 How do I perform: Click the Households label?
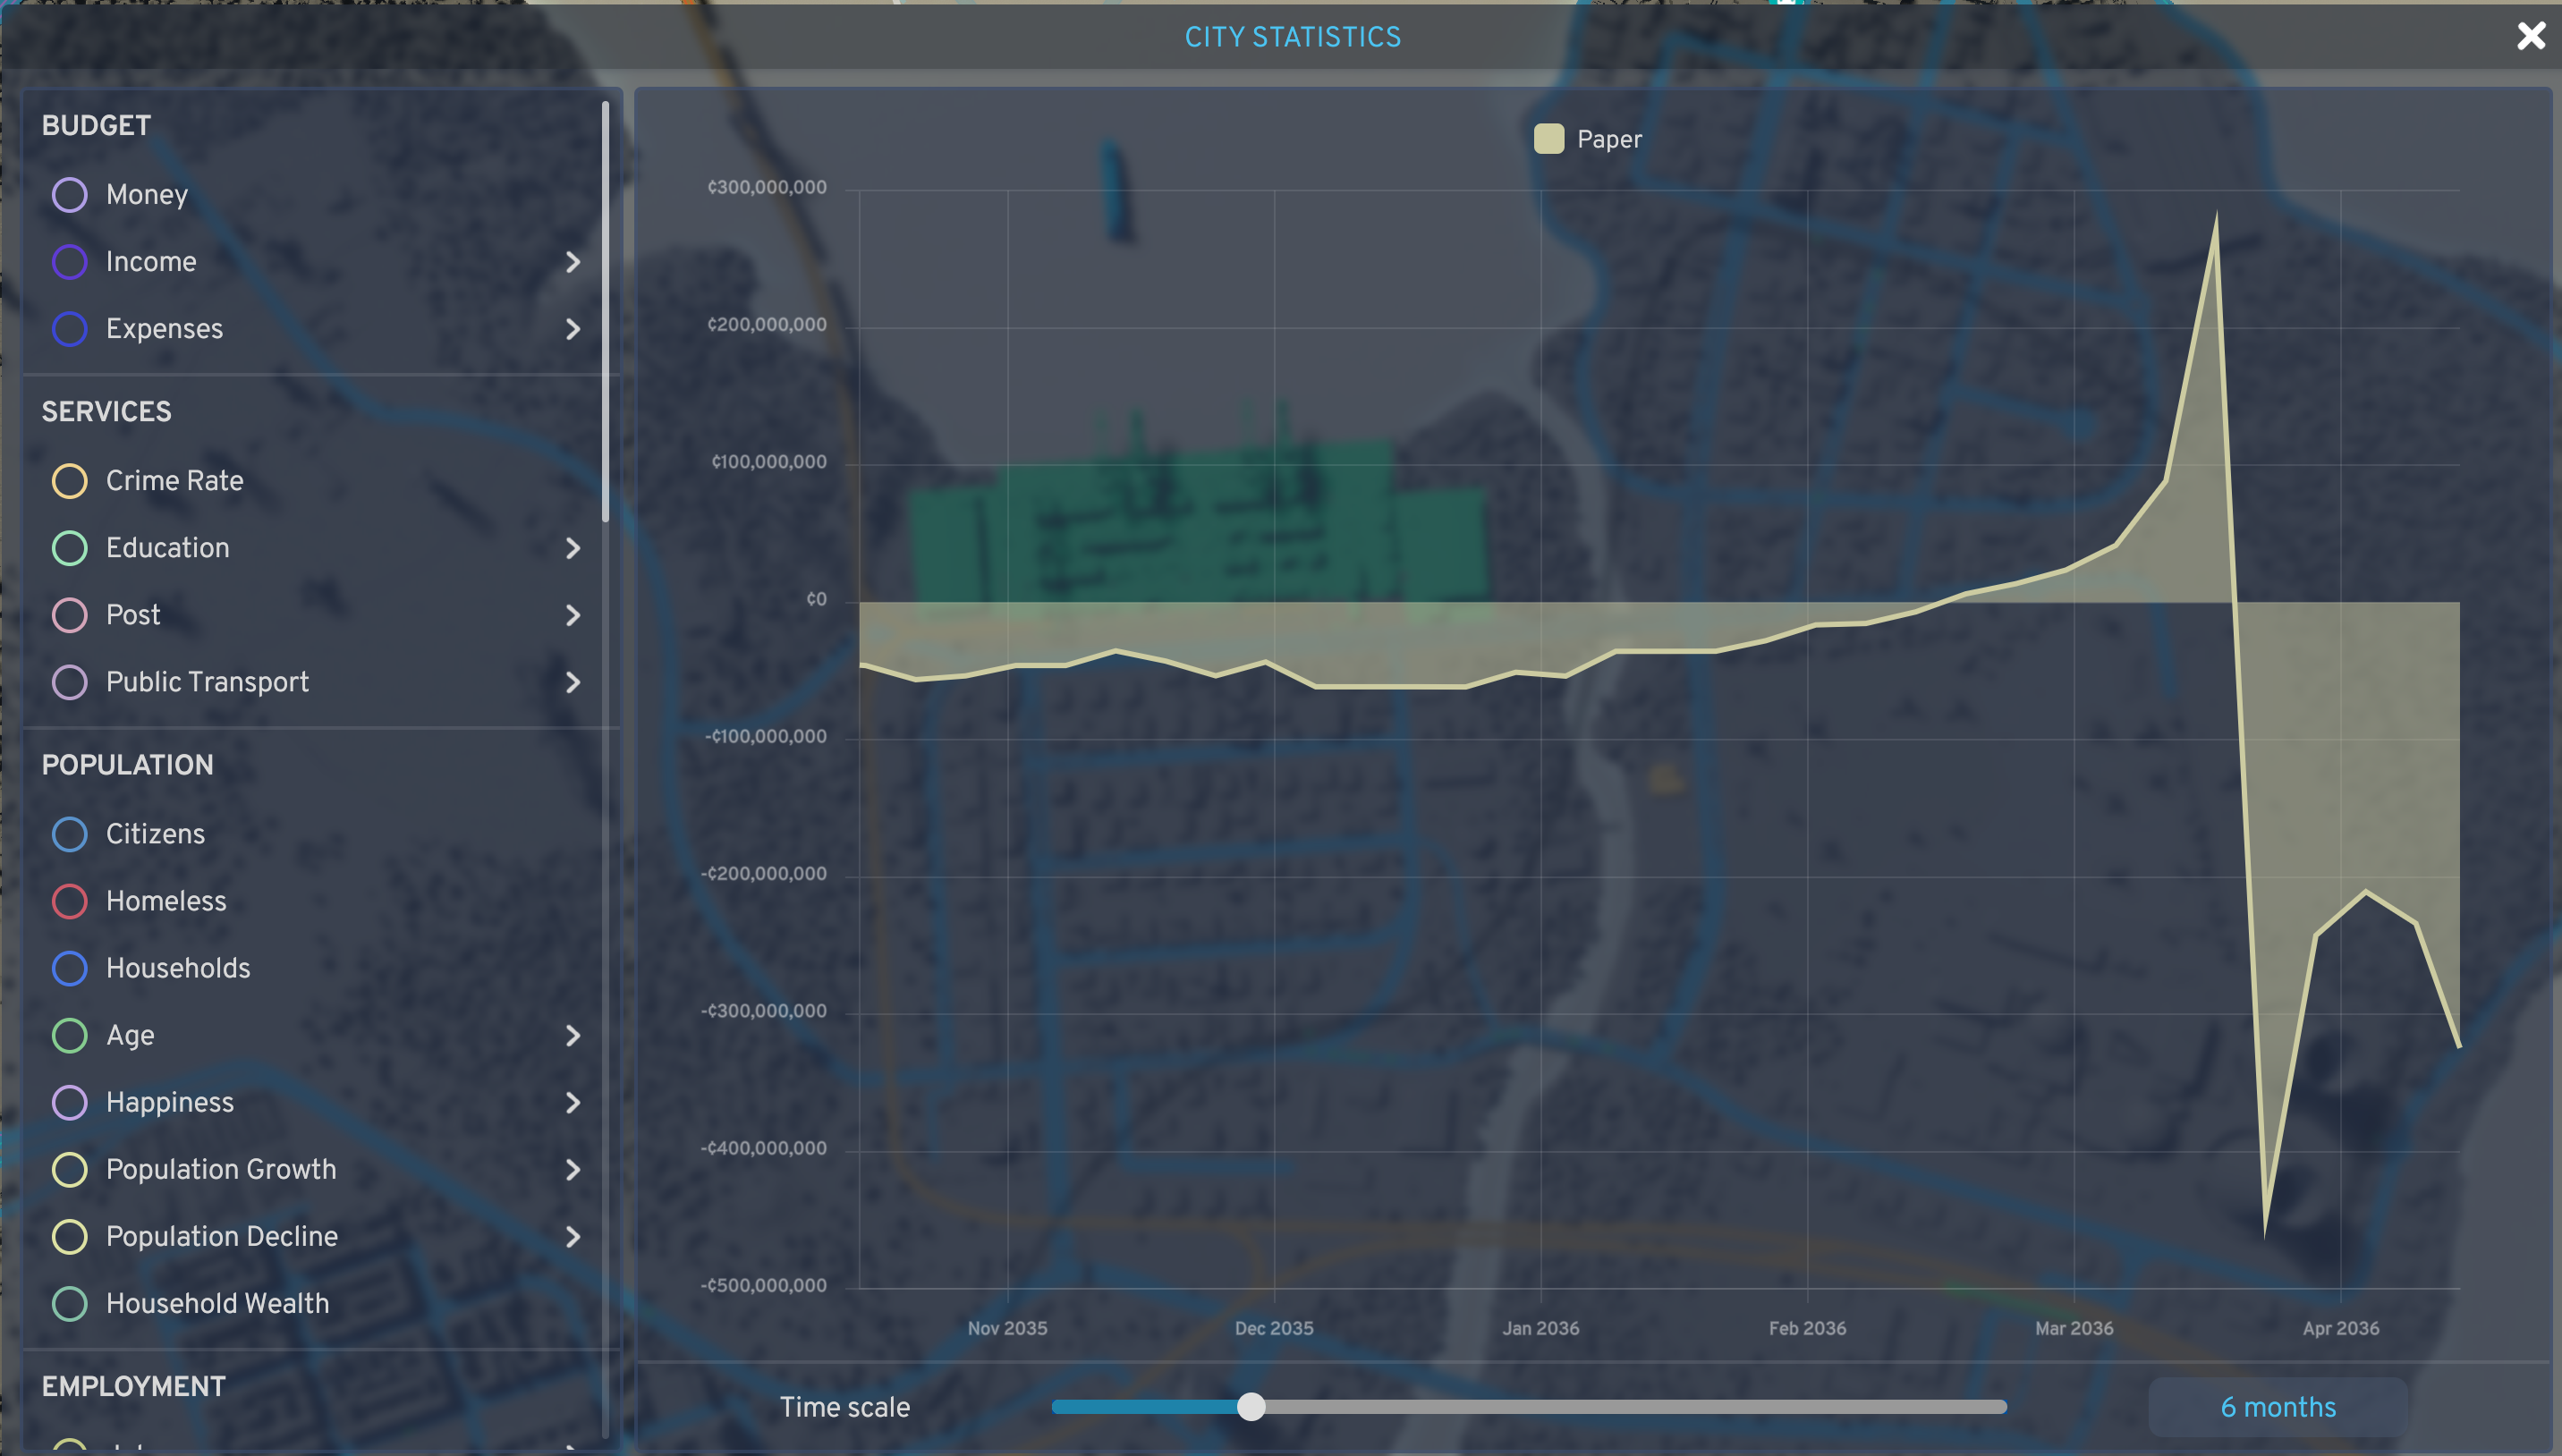tap(178, 968)
